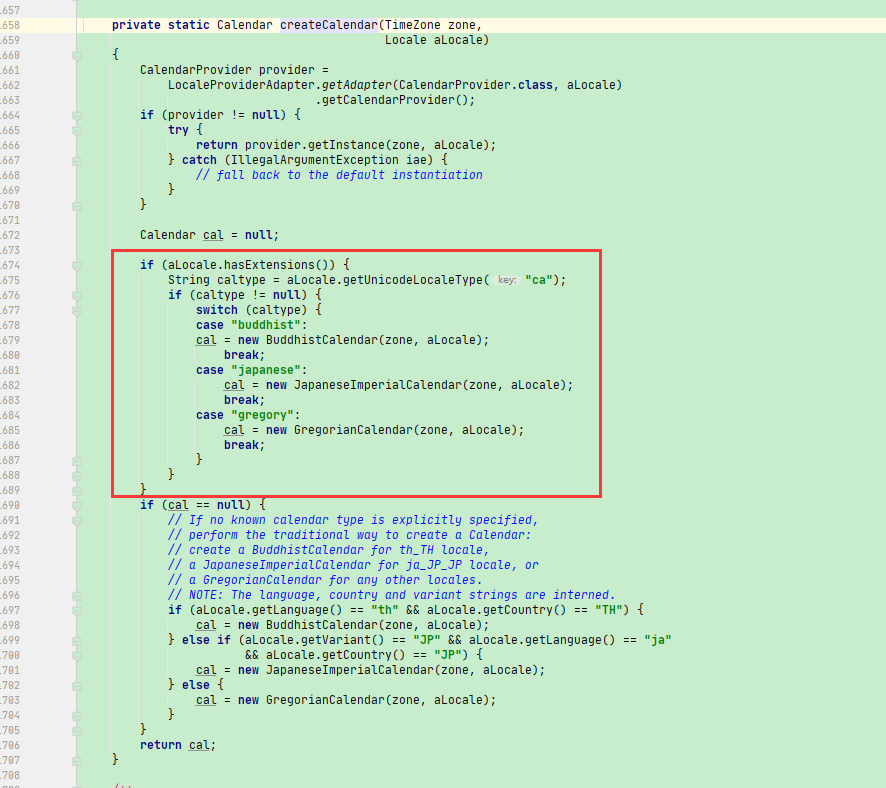886x788 pixels.
Task: Click 'aLocale.getVariant()' call
Action: (x=315, y=640)
